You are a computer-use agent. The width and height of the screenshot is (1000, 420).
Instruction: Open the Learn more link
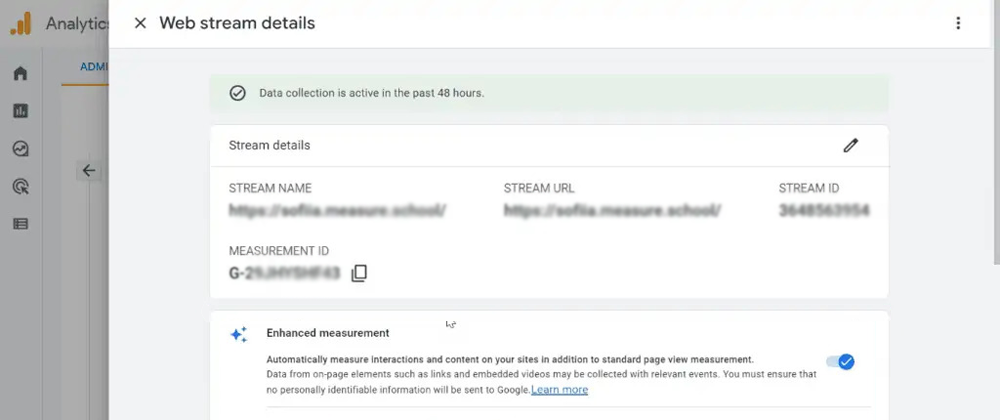(559, 390)
